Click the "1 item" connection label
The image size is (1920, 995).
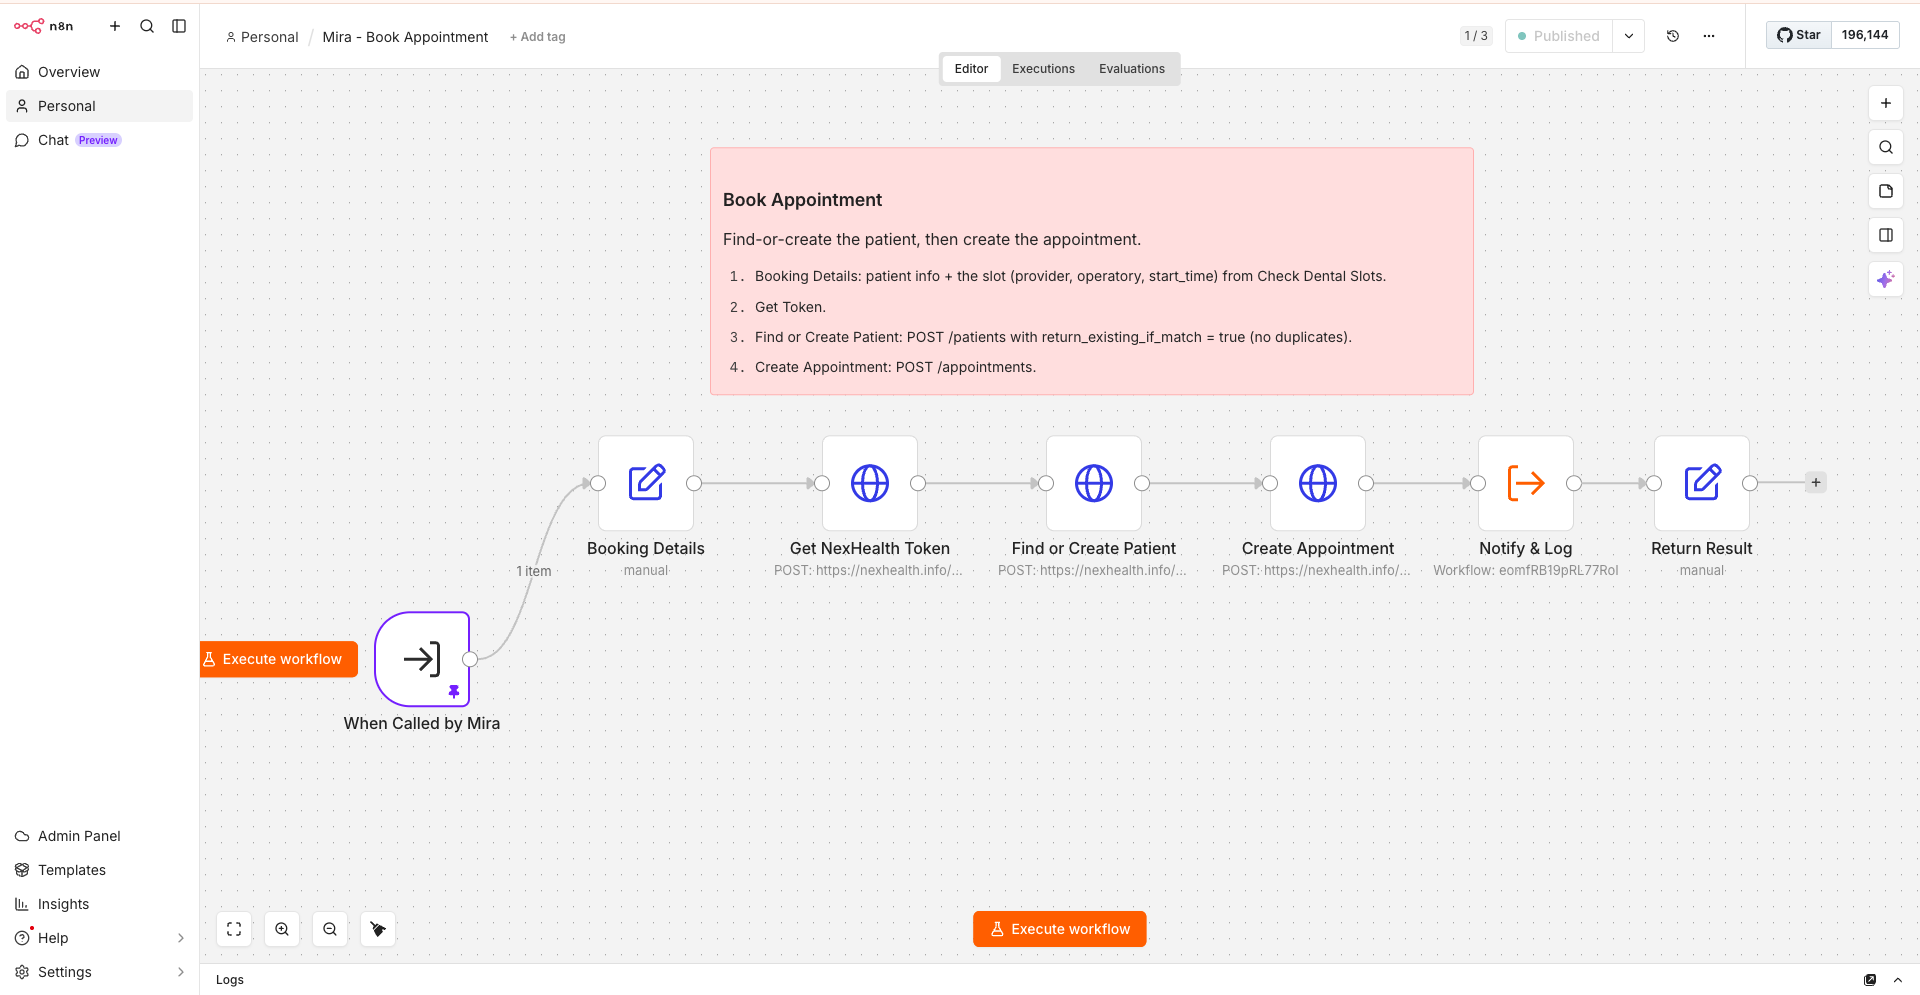point(534,571)
